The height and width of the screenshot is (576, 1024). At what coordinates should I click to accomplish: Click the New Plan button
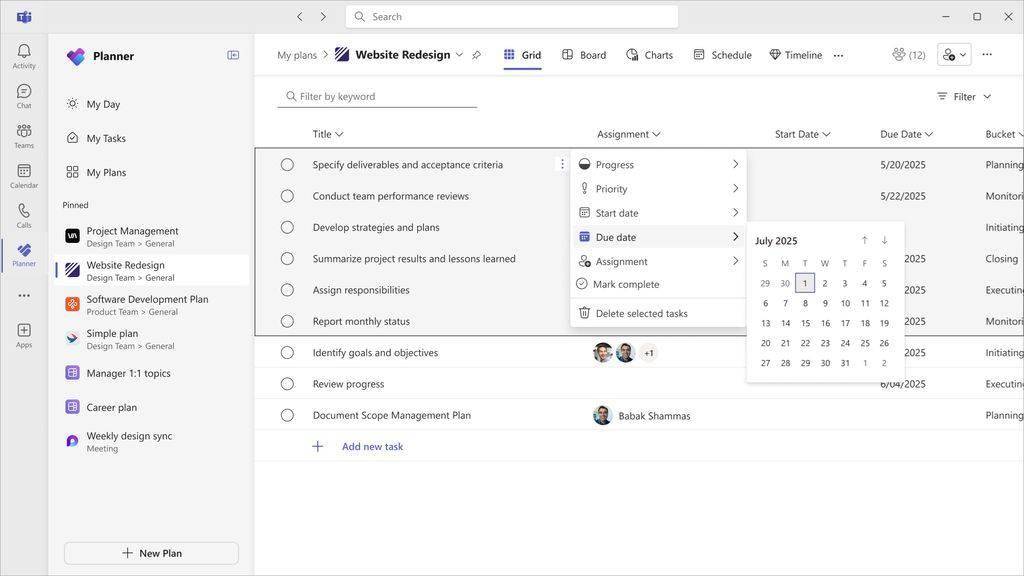[152, 553]
